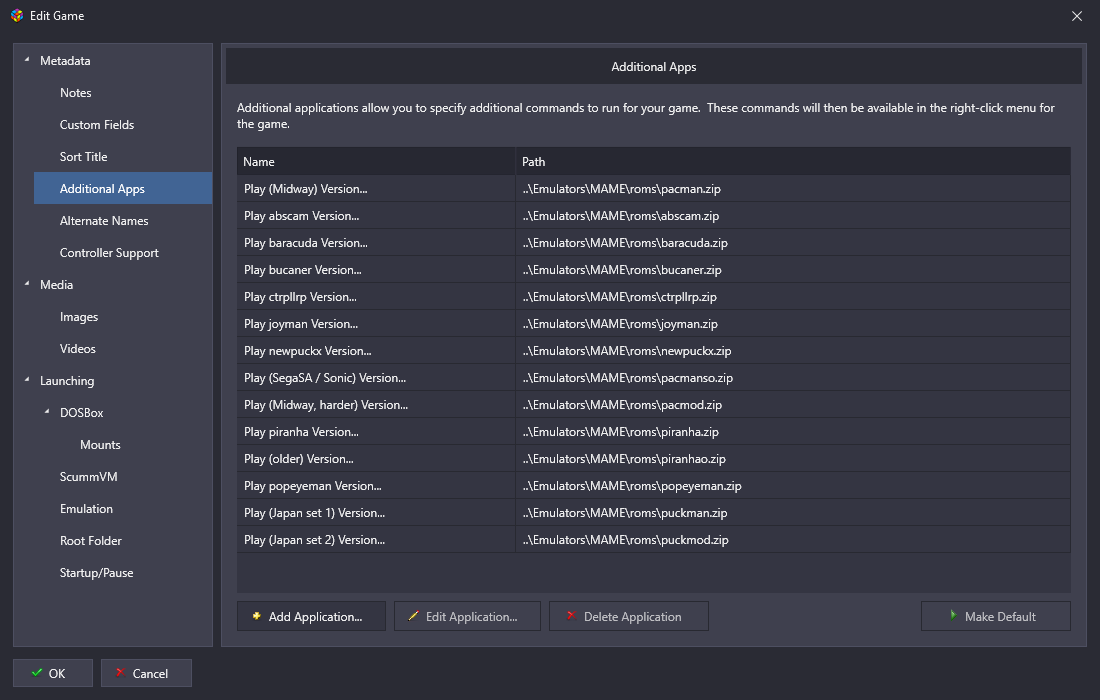Select the 'Play abscam Version...' row
Image resolution: width=1100 pixels, height=700 pixels.
[x=654, y=215]
